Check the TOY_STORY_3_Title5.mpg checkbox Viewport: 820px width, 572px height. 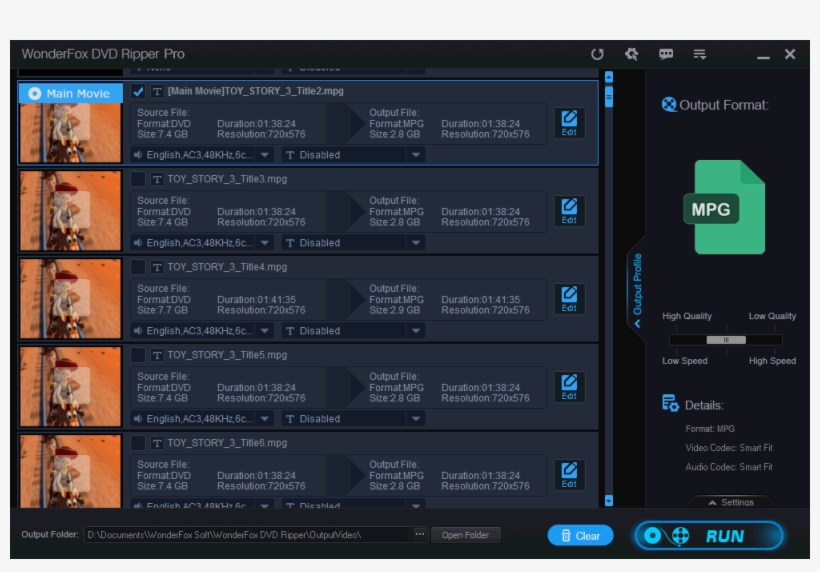(x=138, y=354)
